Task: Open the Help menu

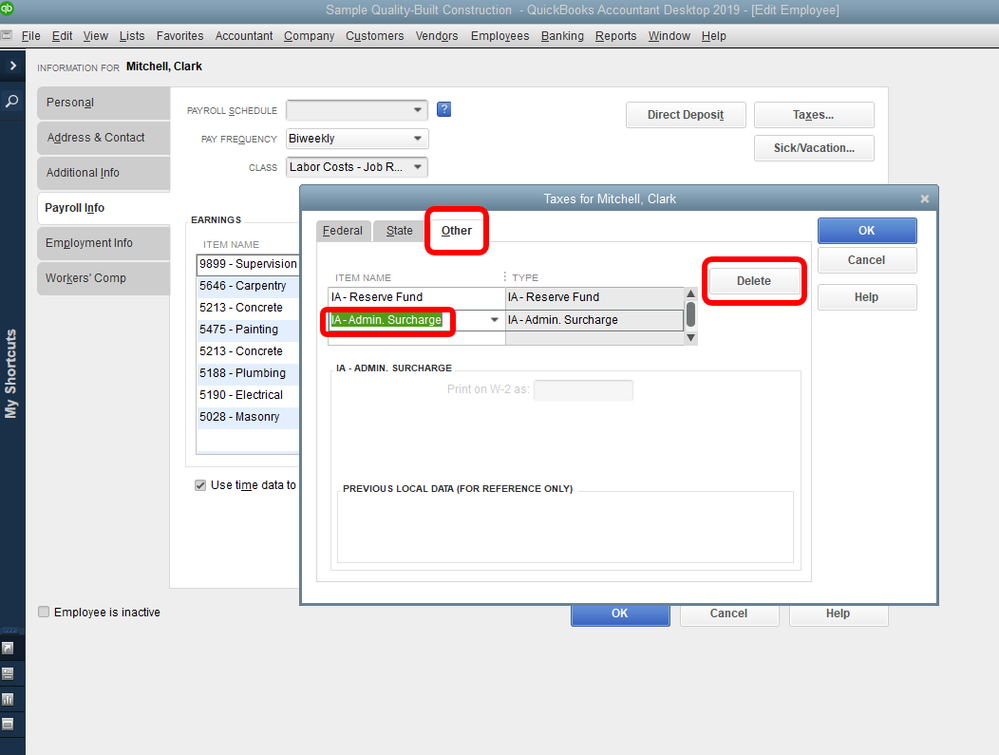Action: coord(714,36)
